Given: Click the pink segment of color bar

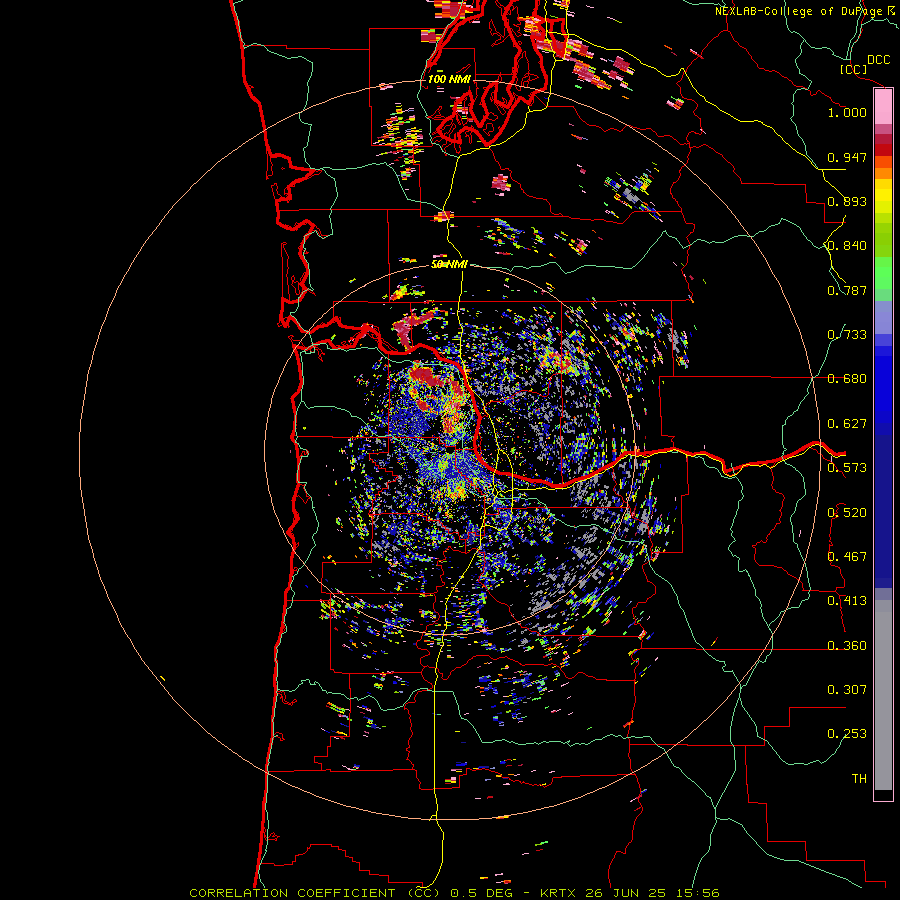Looking at the screenshot, I should coord(883,106).
